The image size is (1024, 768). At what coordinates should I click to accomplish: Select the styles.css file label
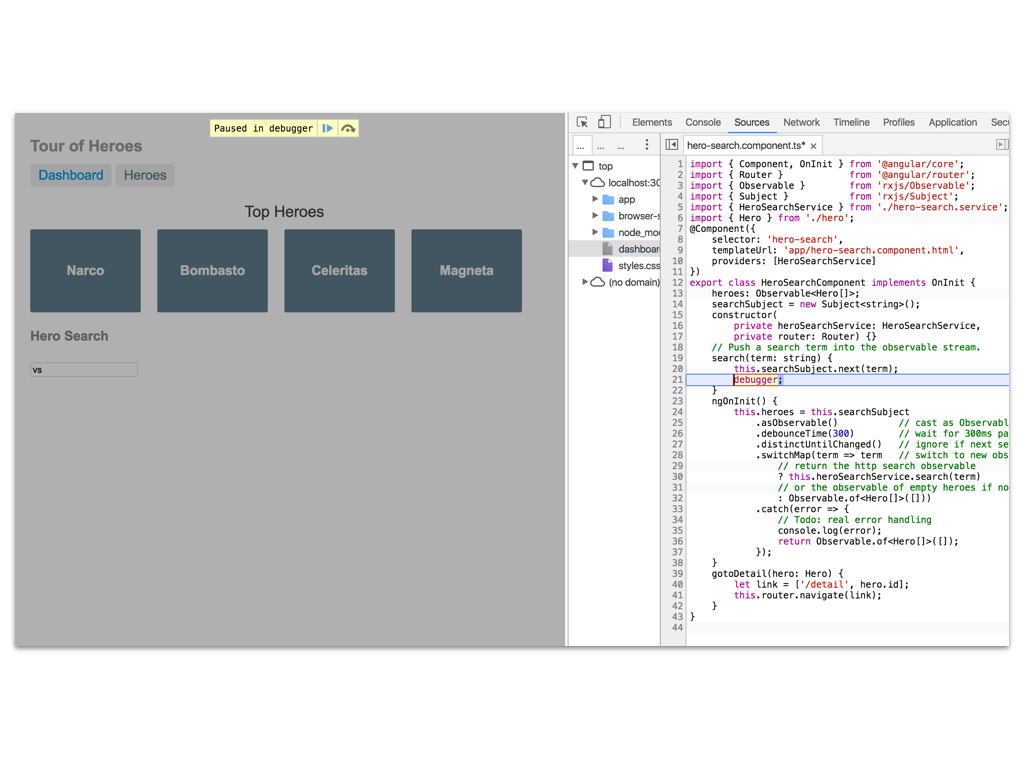tap(639, 266)
